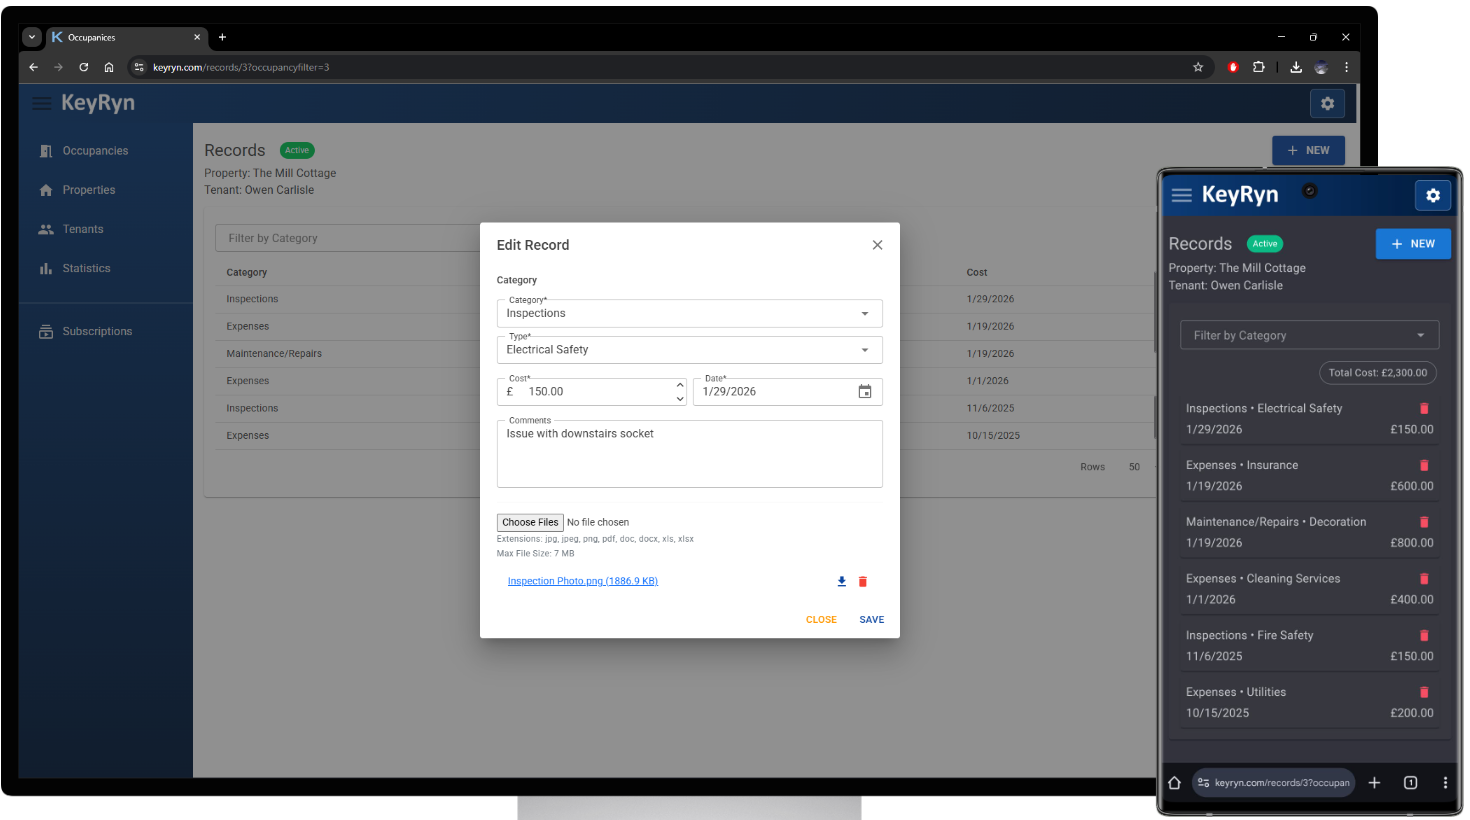Image resolution: width=1470 pixels, height=820 pixels.
Task: Open the calendar picker for the Date field
Action: 864,391
